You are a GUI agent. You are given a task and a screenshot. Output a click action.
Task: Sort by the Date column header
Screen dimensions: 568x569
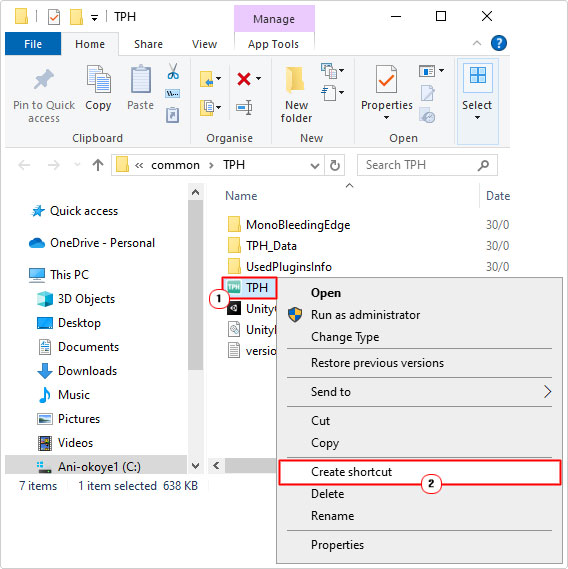point(498,196)
